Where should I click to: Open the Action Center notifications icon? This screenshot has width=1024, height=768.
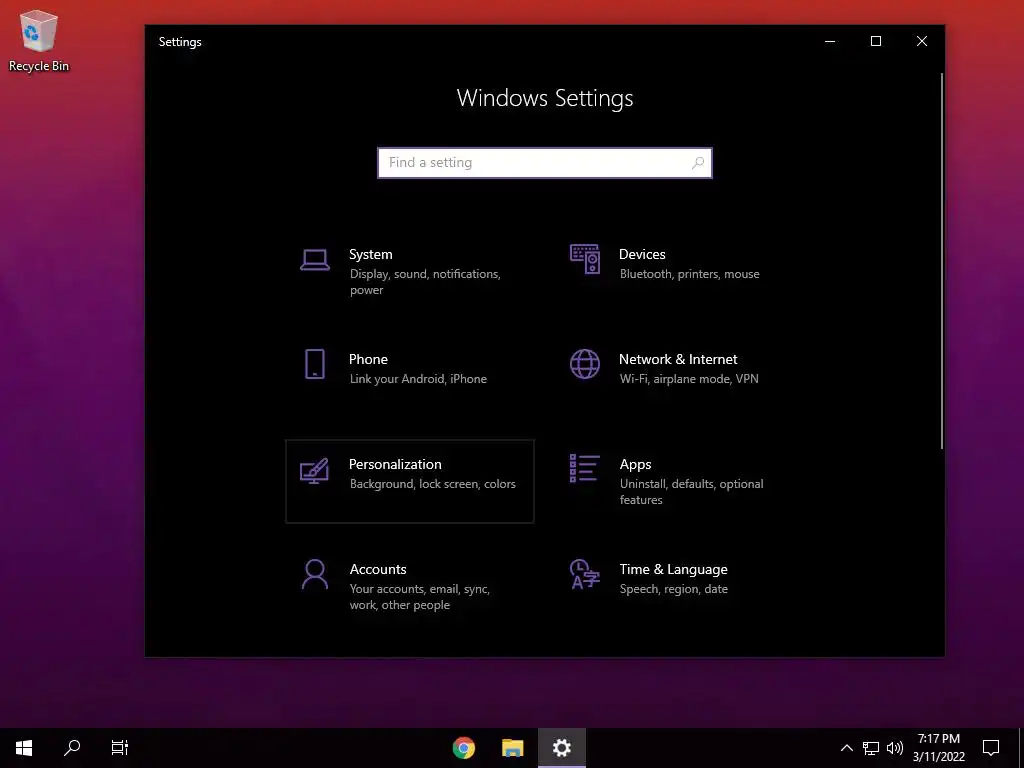click(991, 748)
